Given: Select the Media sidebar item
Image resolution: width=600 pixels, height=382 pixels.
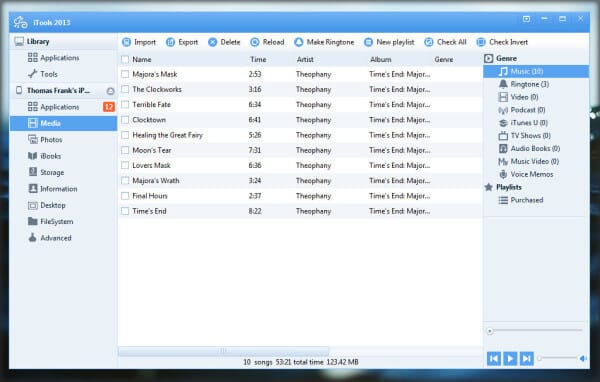Looking at the screenshot, I should point(64,123).
